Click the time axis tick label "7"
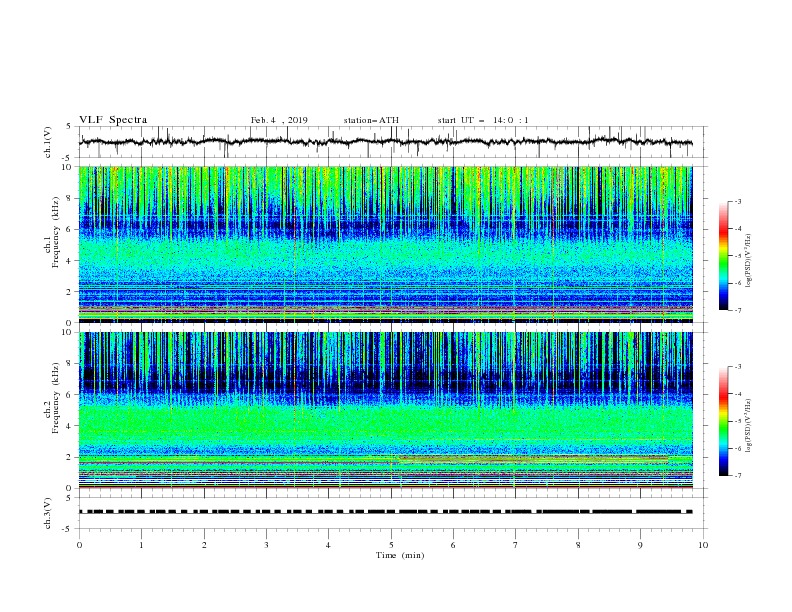792x612 pixels. click(x=515, y=545)
